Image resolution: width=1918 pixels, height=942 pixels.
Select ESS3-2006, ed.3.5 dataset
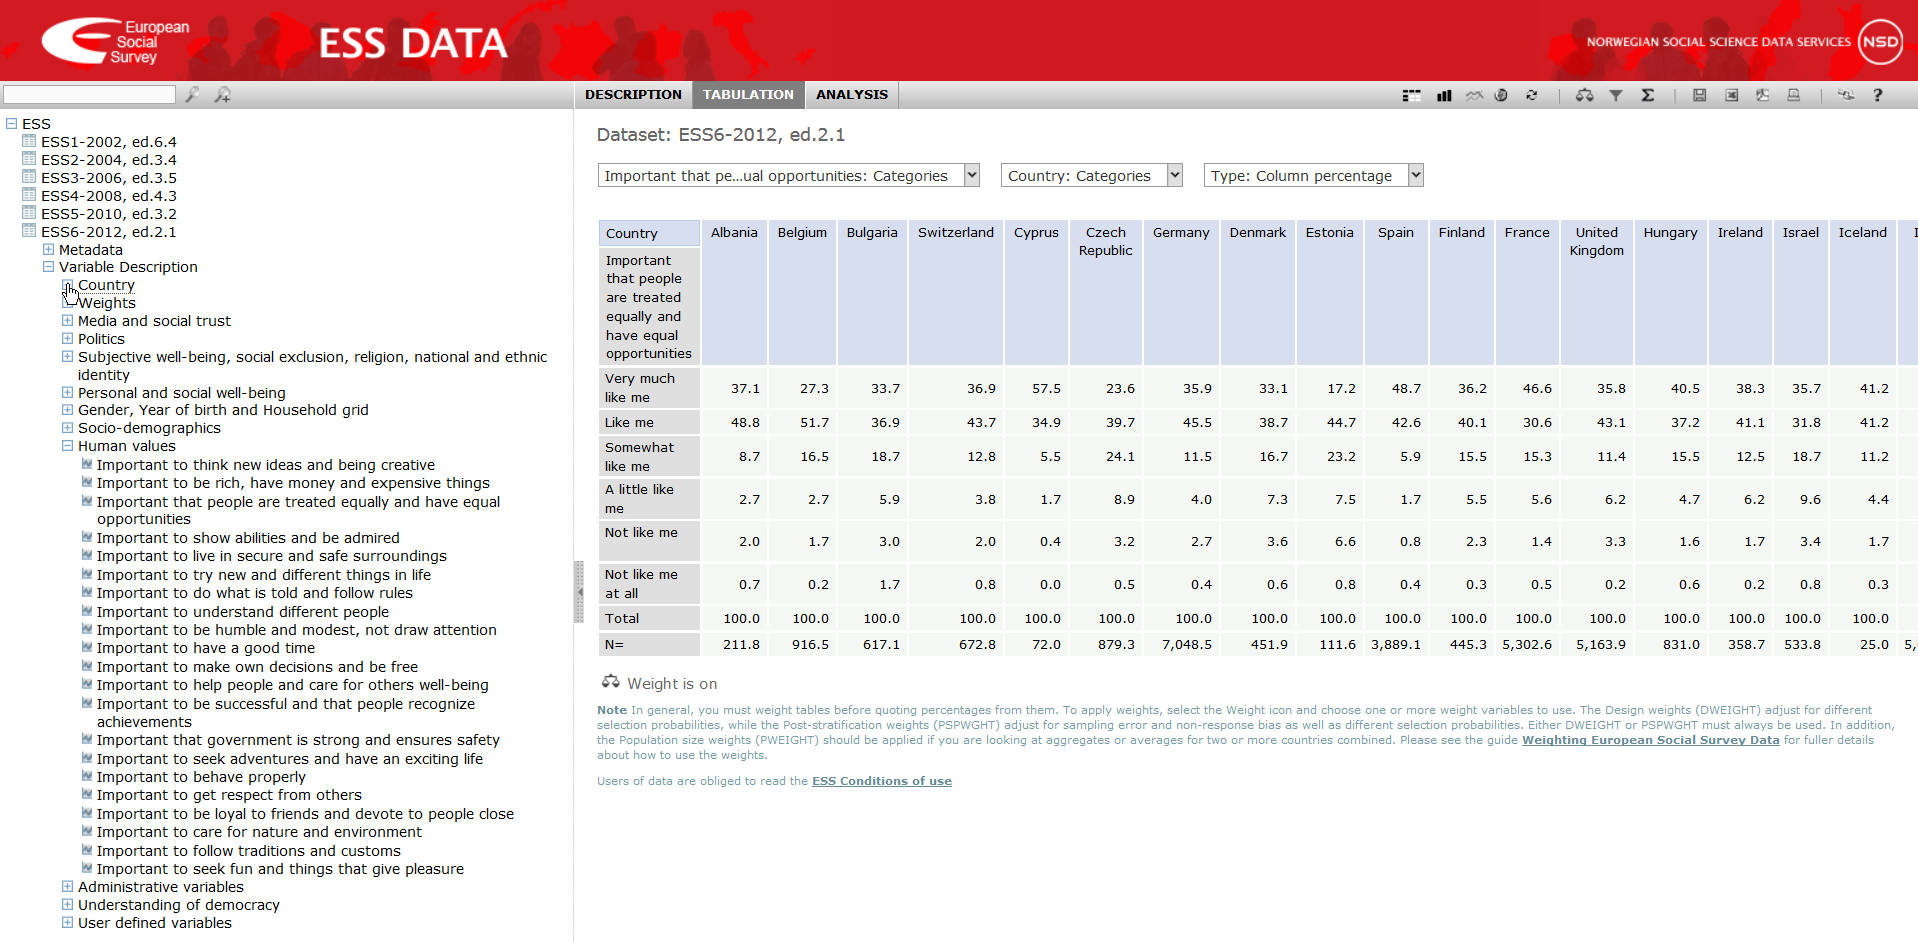coord(108,177)
